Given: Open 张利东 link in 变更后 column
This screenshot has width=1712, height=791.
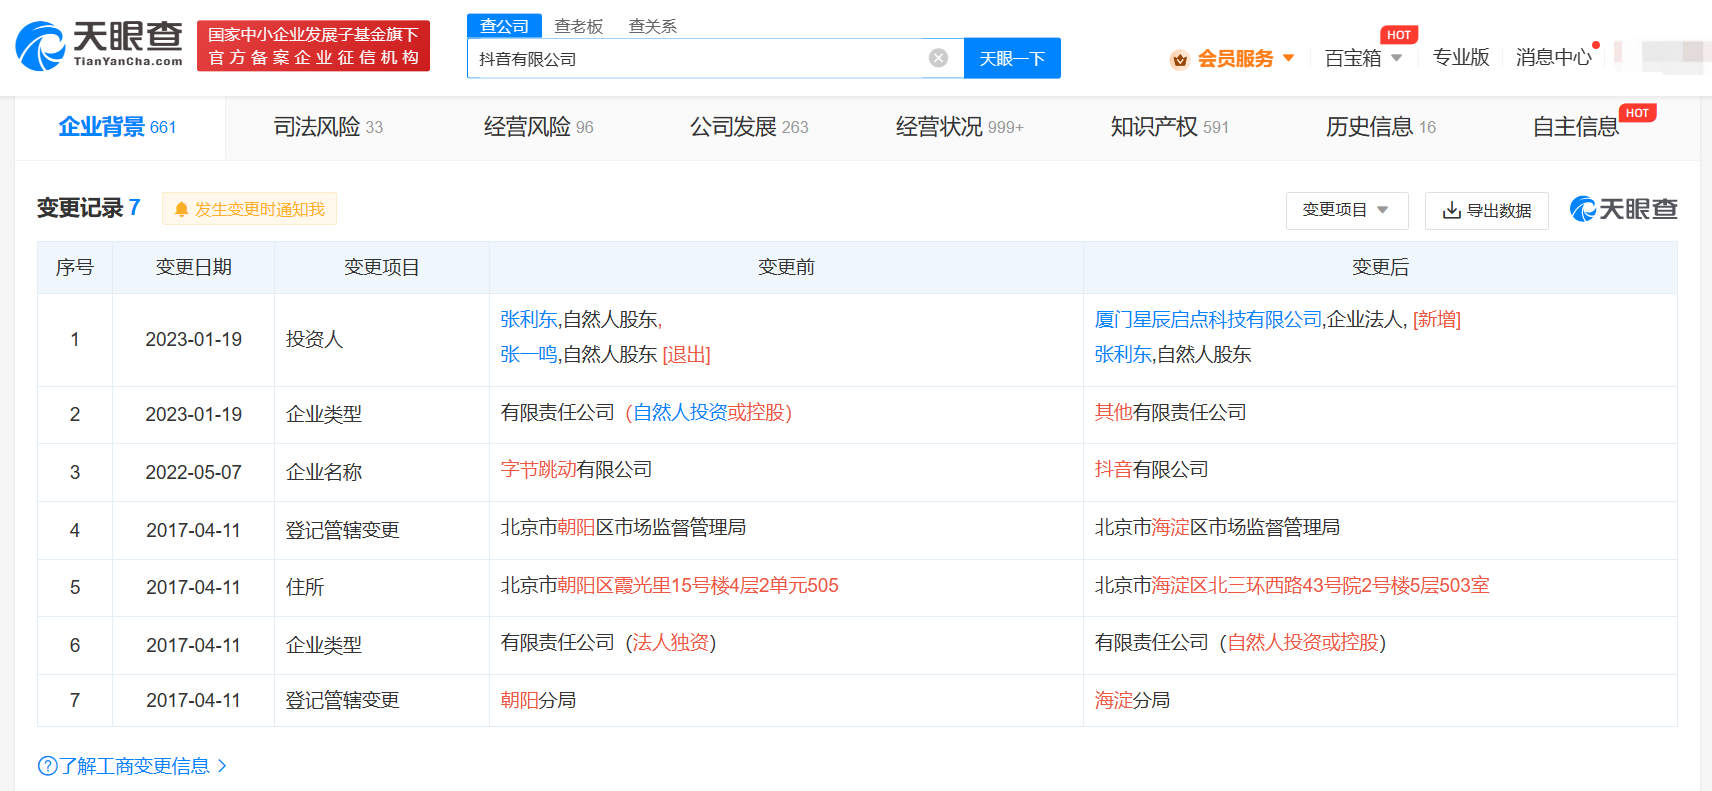Looking at the screenshot, I should pos(1123,355).
